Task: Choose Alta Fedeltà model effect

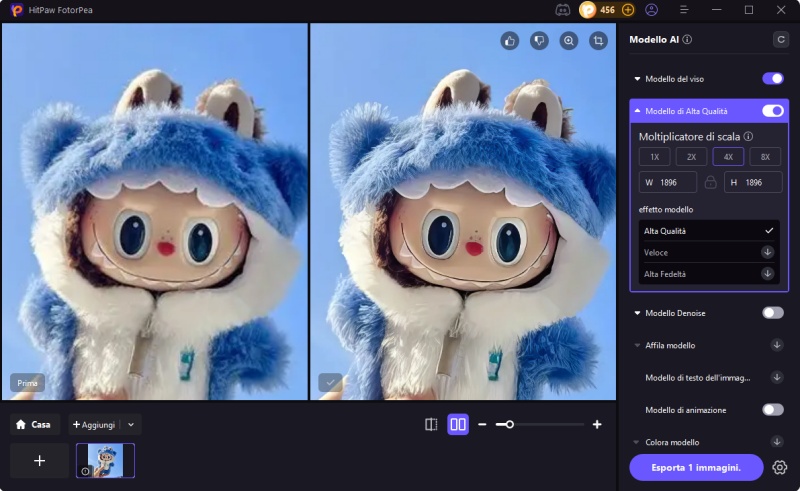Action: point(709,274)
